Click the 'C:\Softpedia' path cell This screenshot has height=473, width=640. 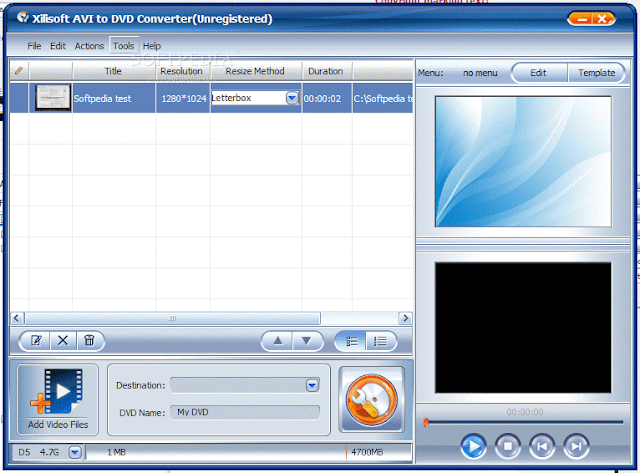[383, 98]
